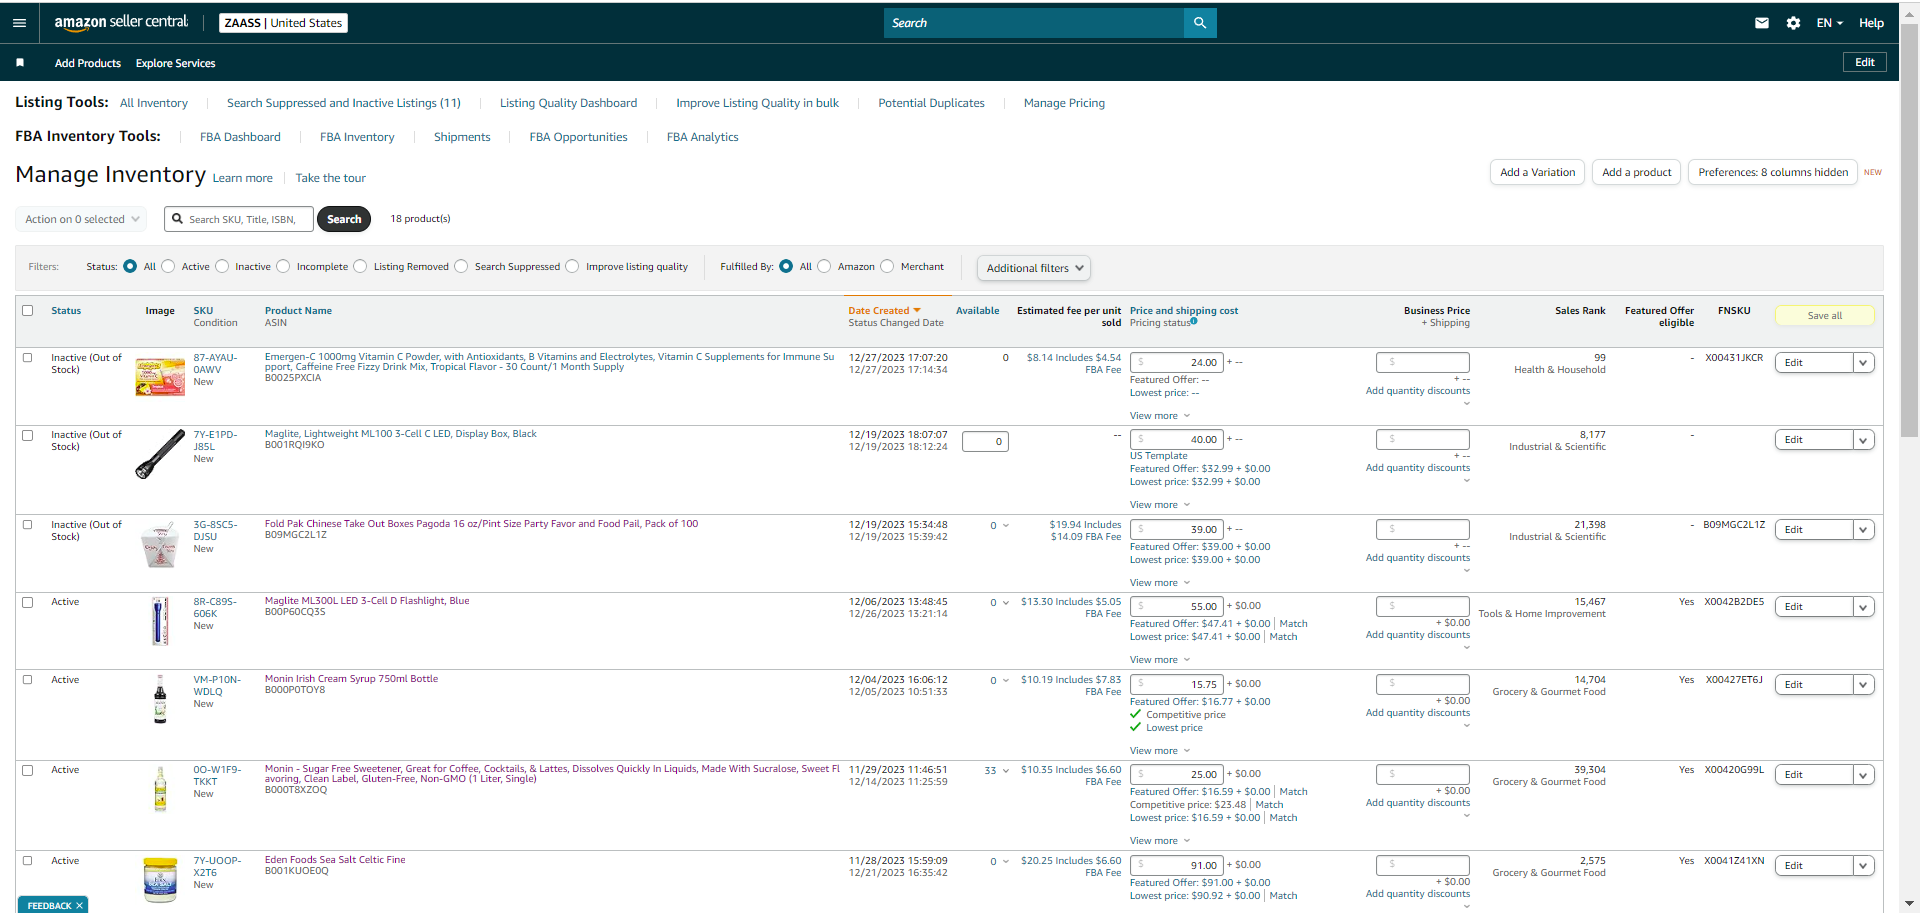The height and width of the screenshot is (913, 1920).
Task: Click the Amazon Seller Central logo
Action: (121, 22)
